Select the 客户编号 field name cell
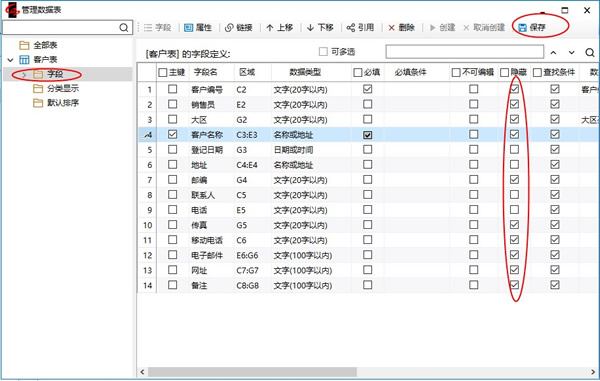 pyautogui.click(x=207, y=90)
